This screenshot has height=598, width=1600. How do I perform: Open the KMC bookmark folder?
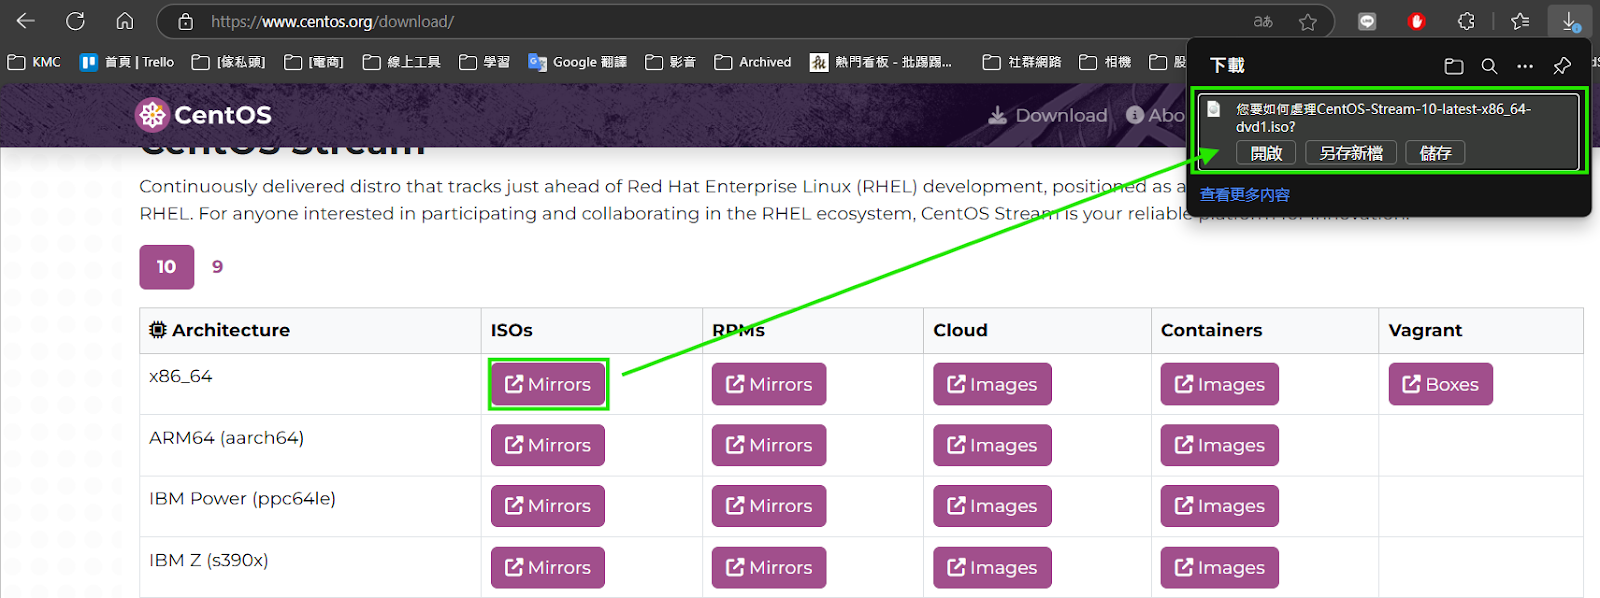point(34,62)
